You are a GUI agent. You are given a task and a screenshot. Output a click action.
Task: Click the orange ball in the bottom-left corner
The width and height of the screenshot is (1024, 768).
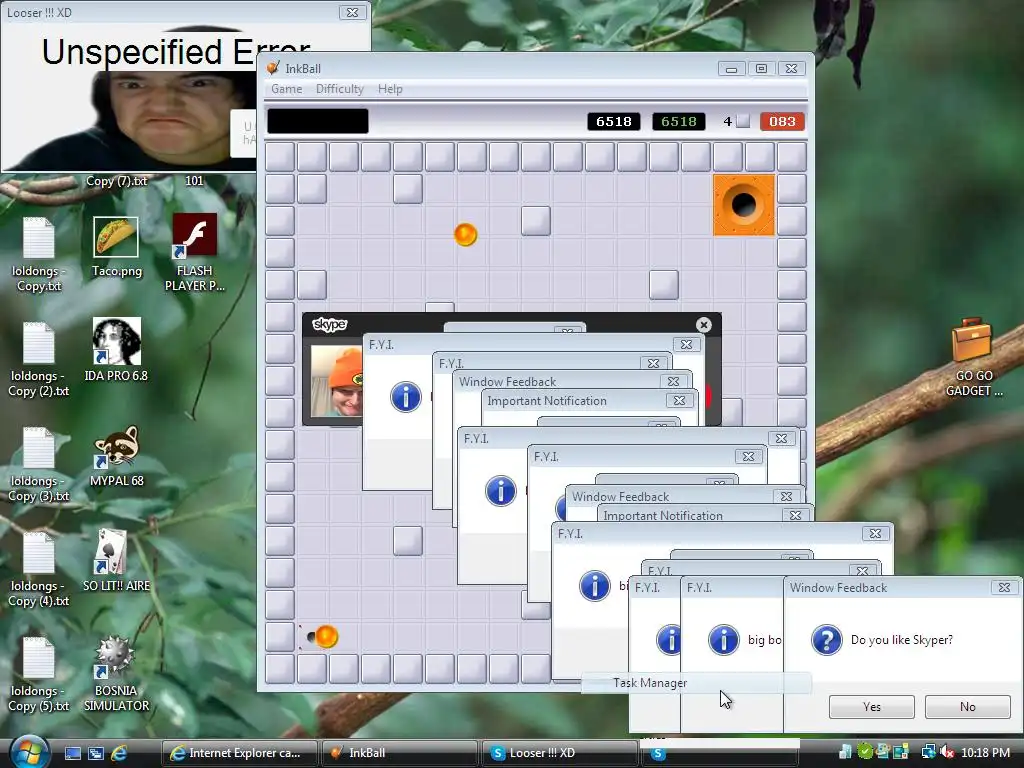pos(326,636)
